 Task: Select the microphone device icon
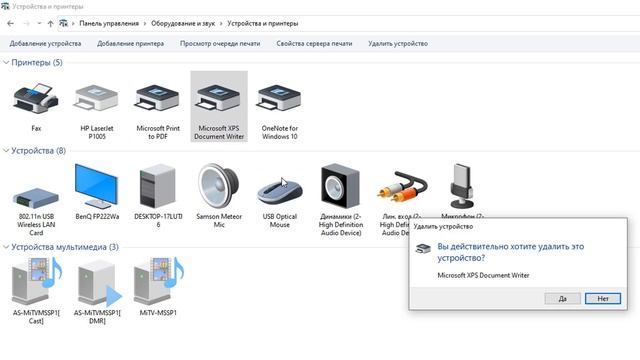tap(462, 186)
